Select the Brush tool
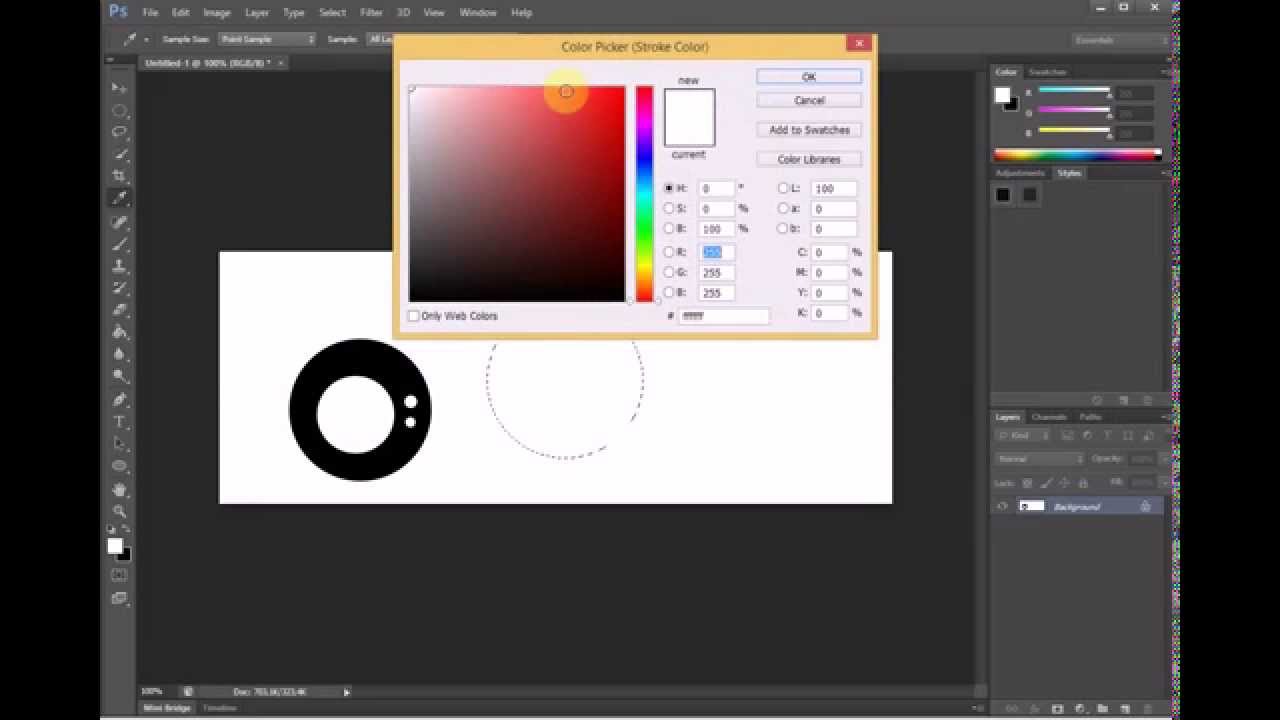 [x=119, y=244]
